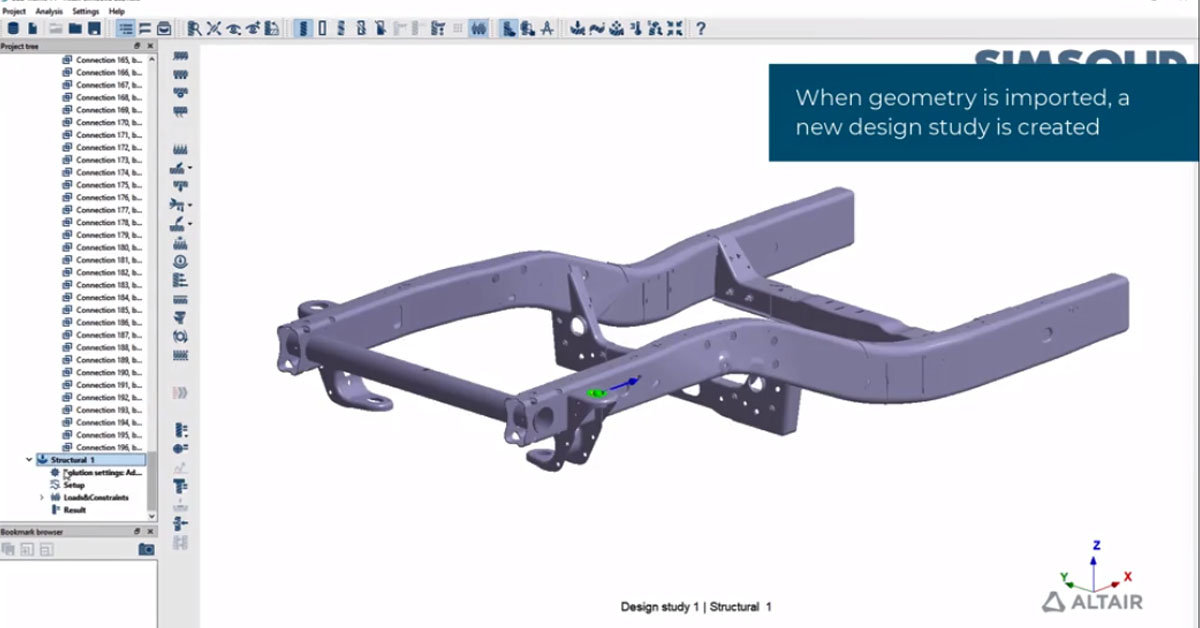Close the Bookmark browser panel
Screen dimensions: 1200x628
pyautogui.click(x=150, y=532)
